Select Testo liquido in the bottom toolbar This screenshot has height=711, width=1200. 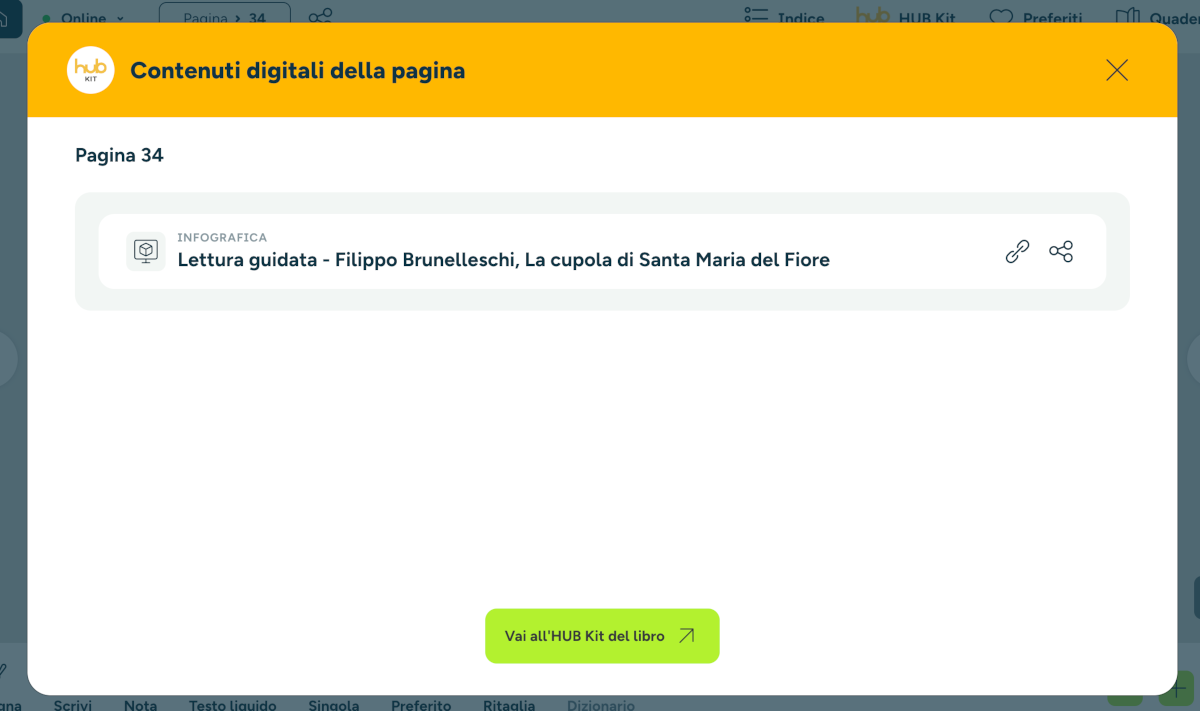tap(233, 704)
